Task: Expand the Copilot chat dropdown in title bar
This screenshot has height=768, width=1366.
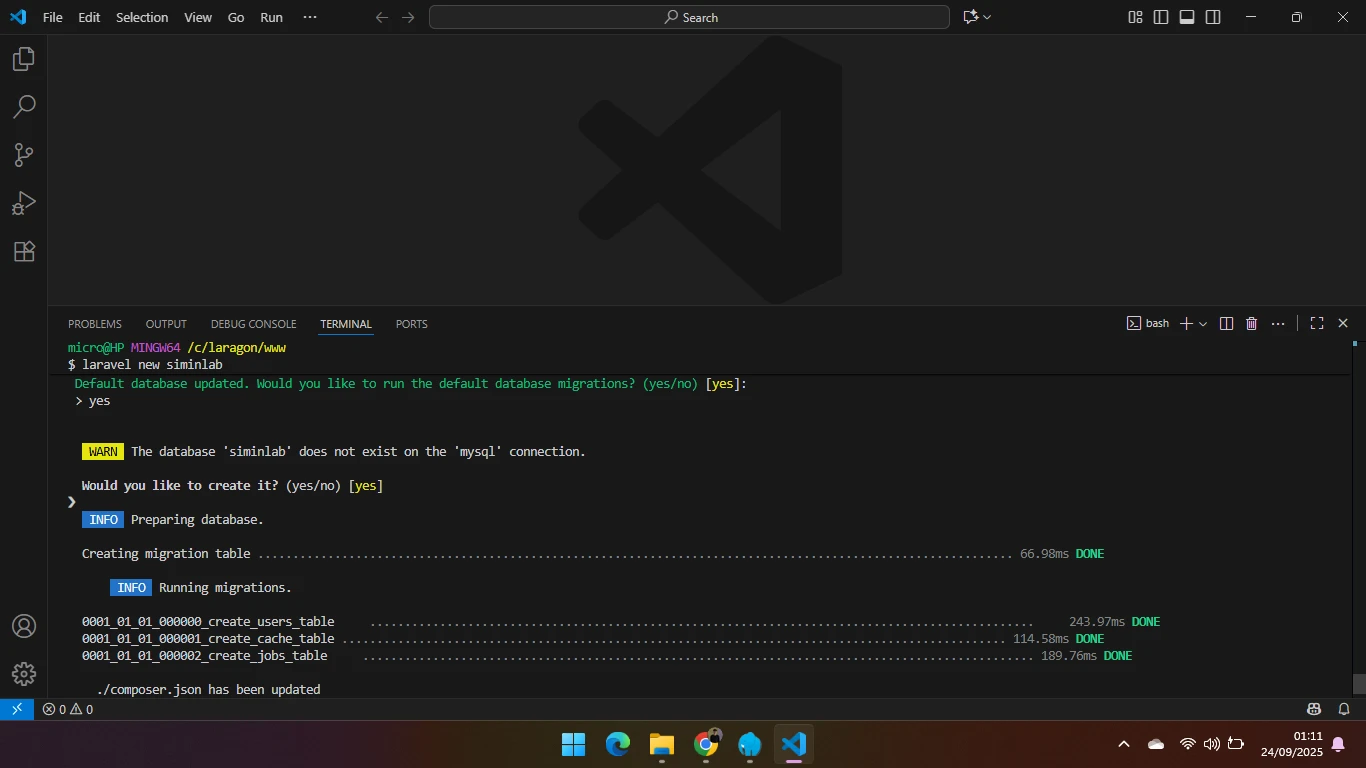Action: tap(987, 17)
